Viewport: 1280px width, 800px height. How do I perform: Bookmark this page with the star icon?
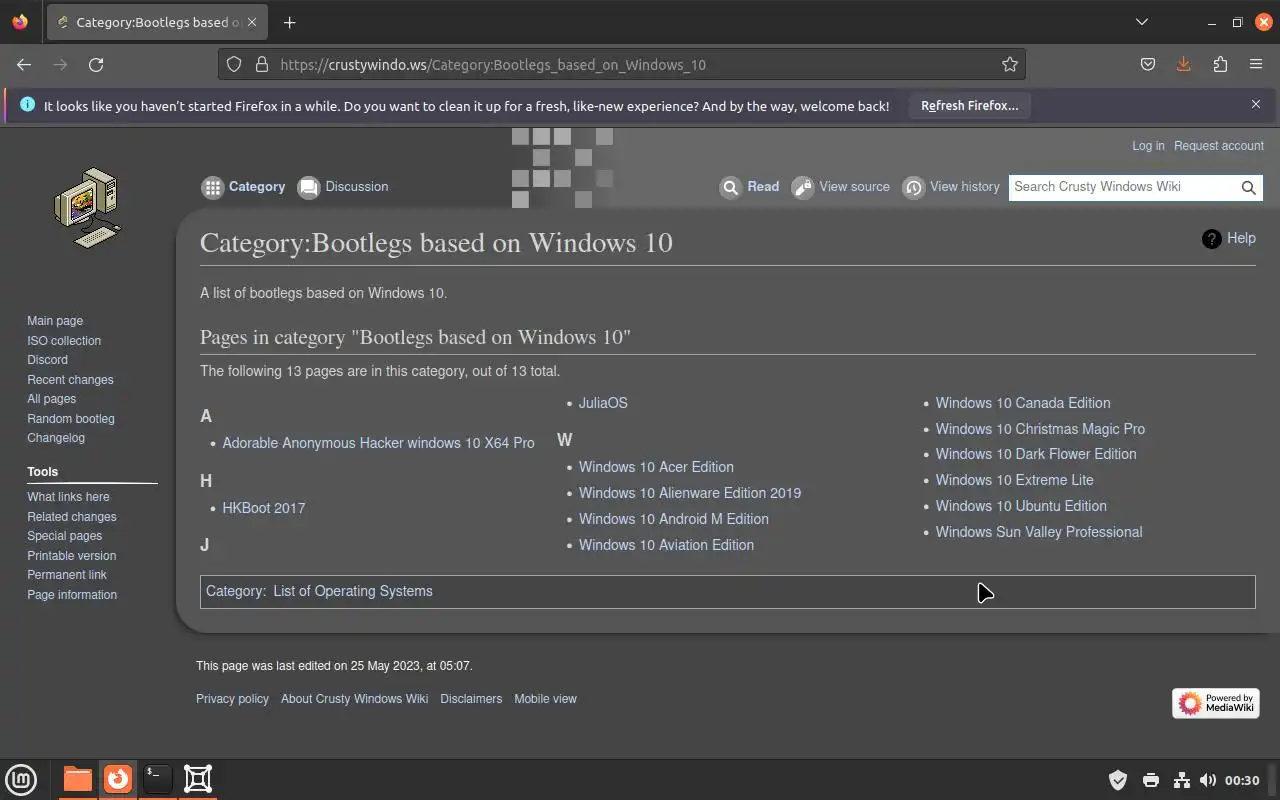tap(1010, 64)
